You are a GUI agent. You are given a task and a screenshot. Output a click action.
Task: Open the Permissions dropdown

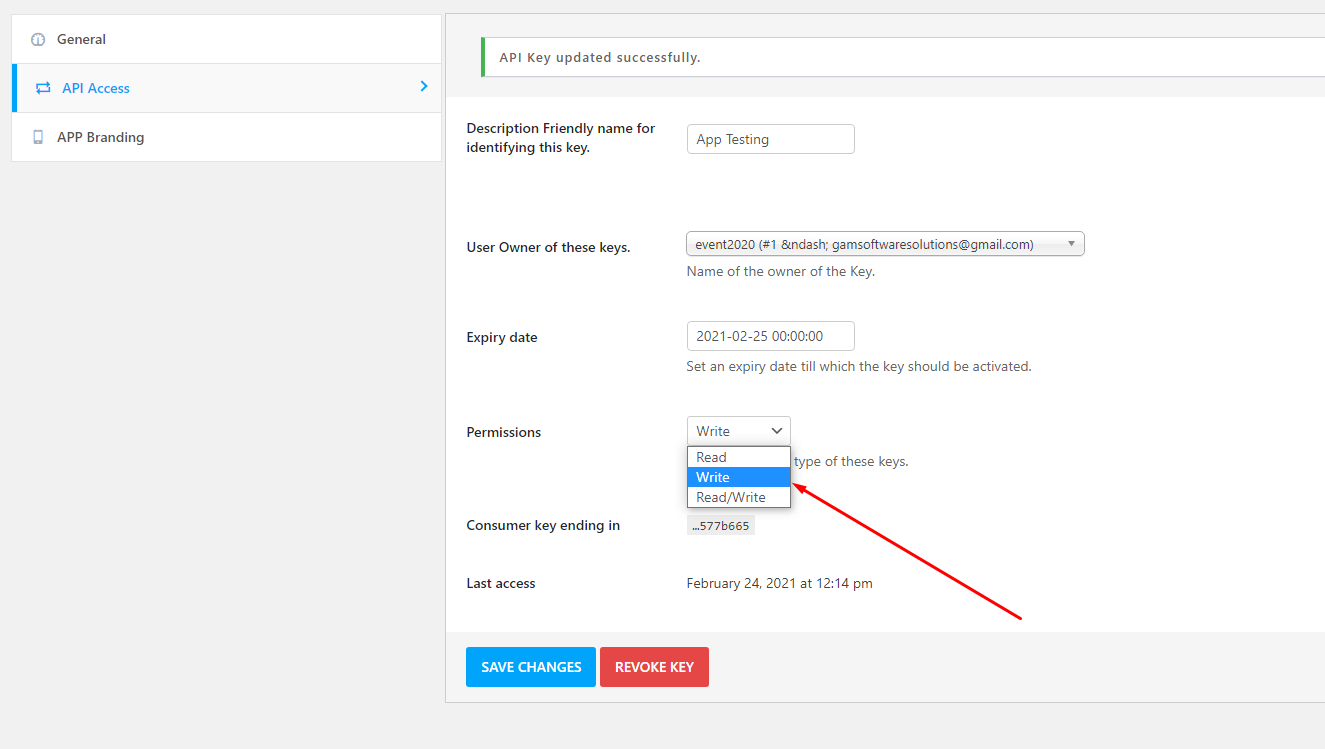(737, 430)
